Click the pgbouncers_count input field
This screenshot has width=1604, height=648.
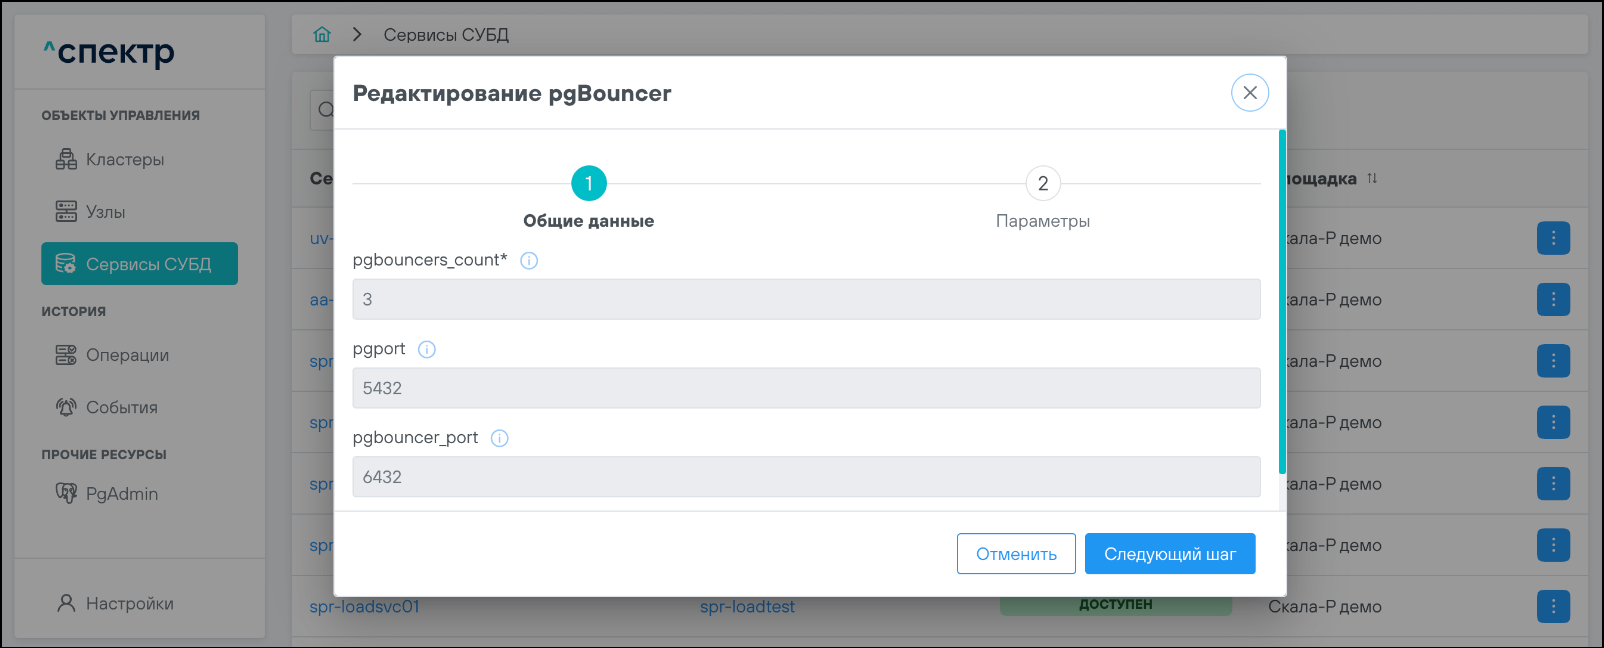click(x=806, y=300)
